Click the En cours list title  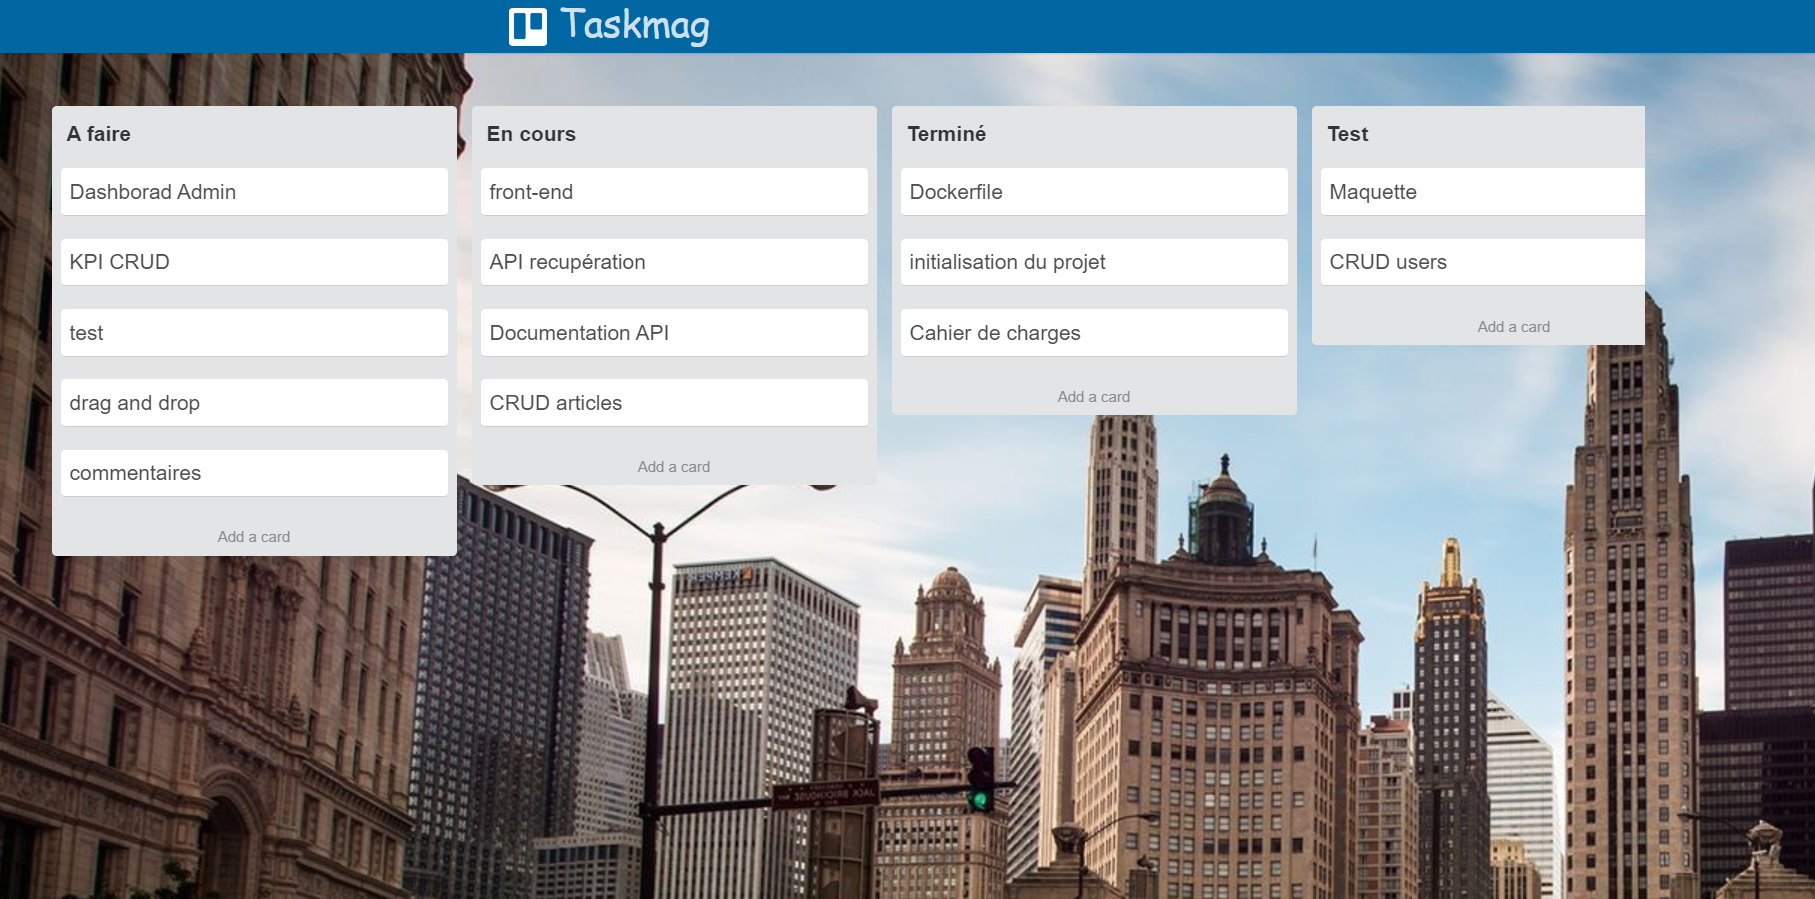(x=531, y=134)
